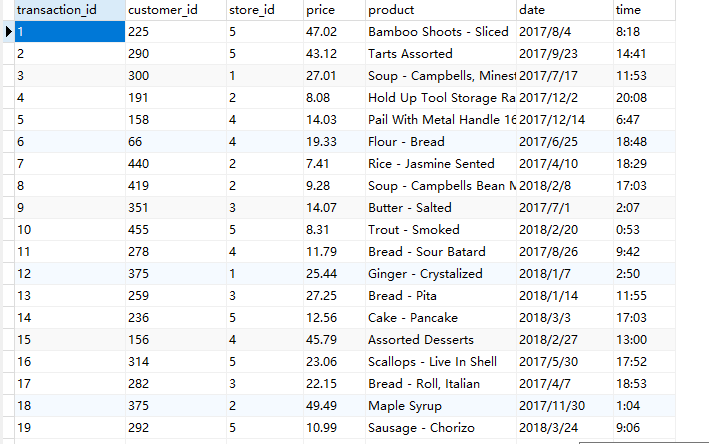Select the date column header

tap(565, 10)
